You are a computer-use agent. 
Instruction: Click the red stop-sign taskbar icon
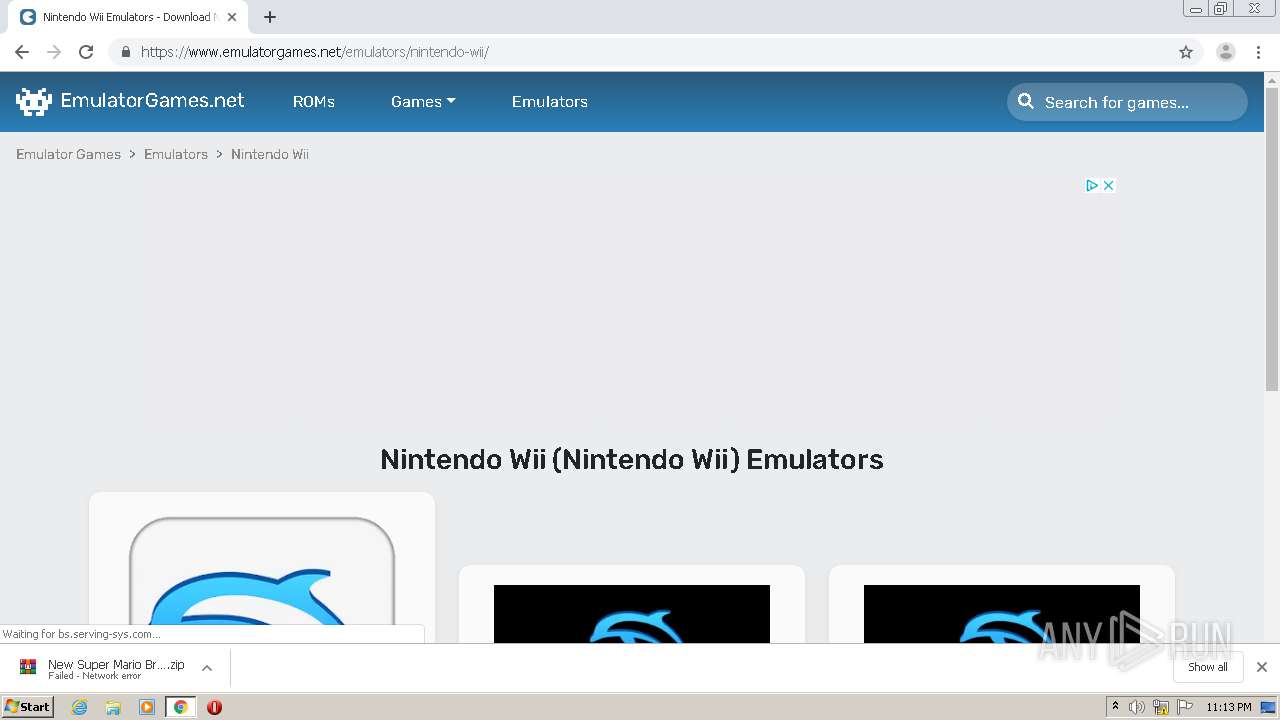click(x=214, y=707)
